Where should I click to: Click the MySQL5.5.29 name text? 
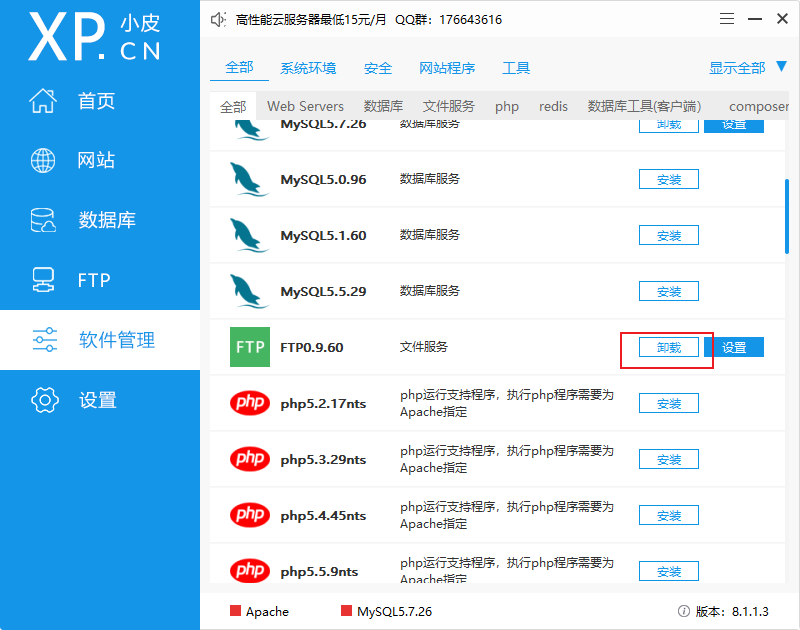click(x=323, y=291)
